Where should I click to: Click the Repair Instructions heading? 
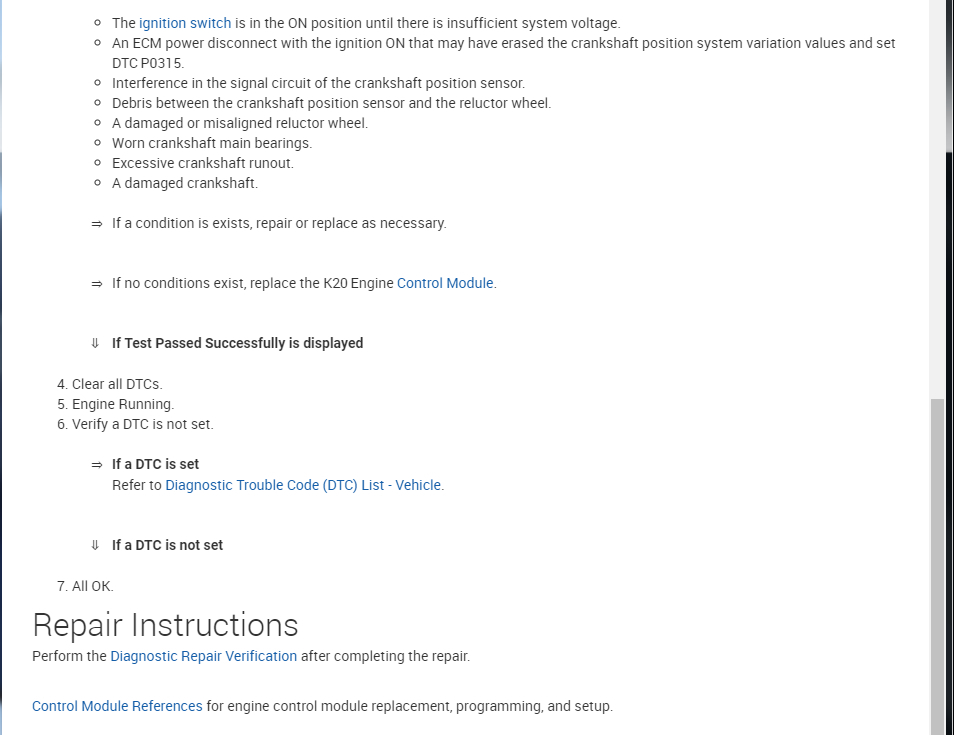[165, 625]
